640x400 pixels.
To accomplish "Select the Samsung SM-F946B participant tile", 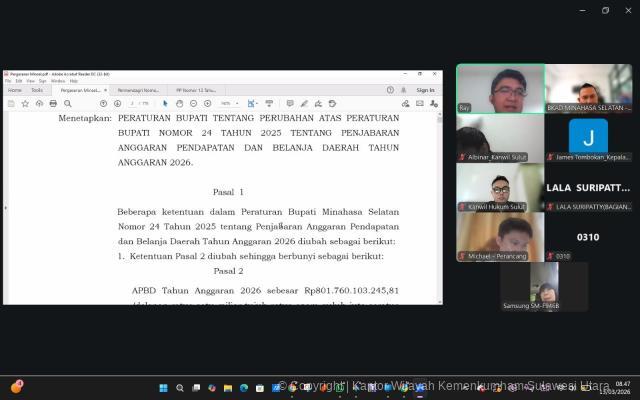I will point(544,286).
